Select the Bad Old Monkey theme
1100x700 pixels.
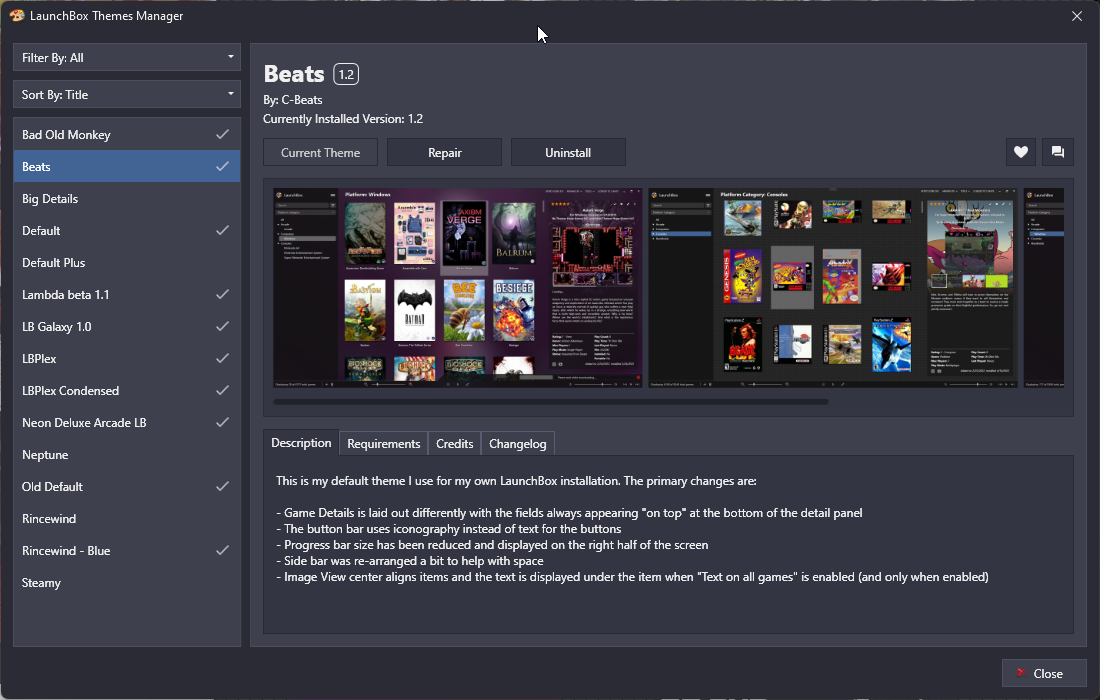click(127, 135)
